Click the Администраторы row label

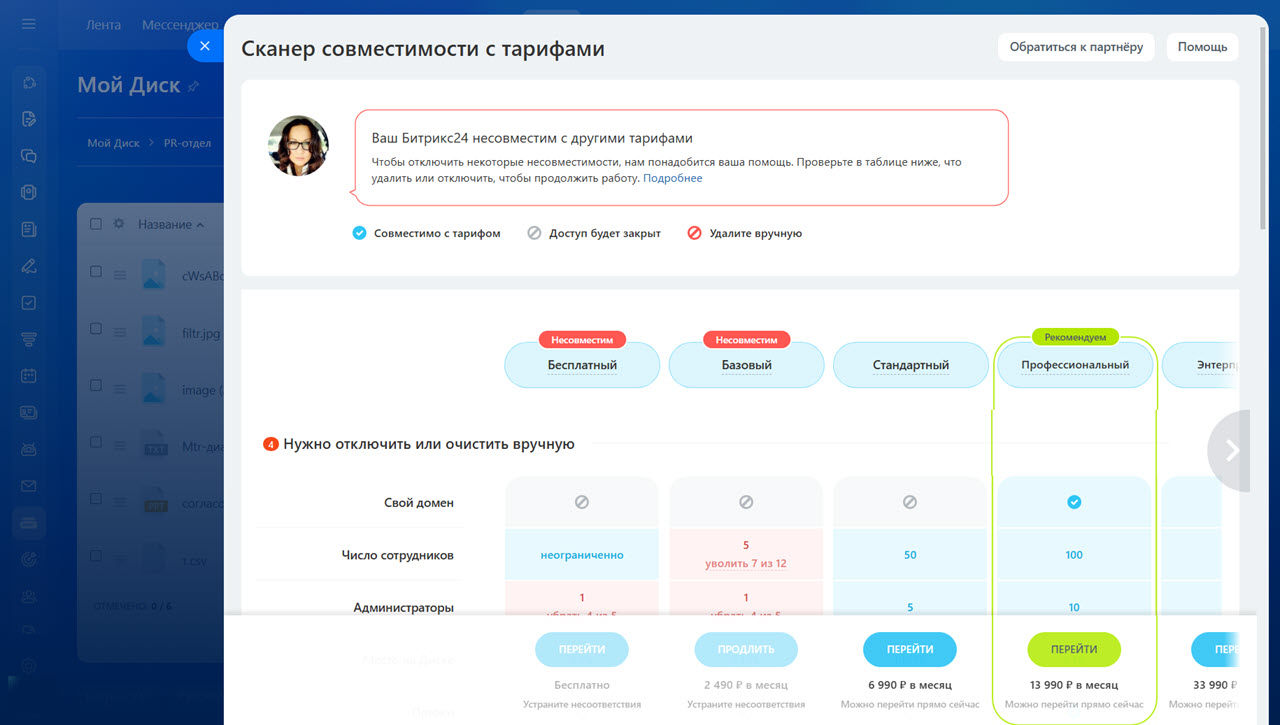point(404,607)
